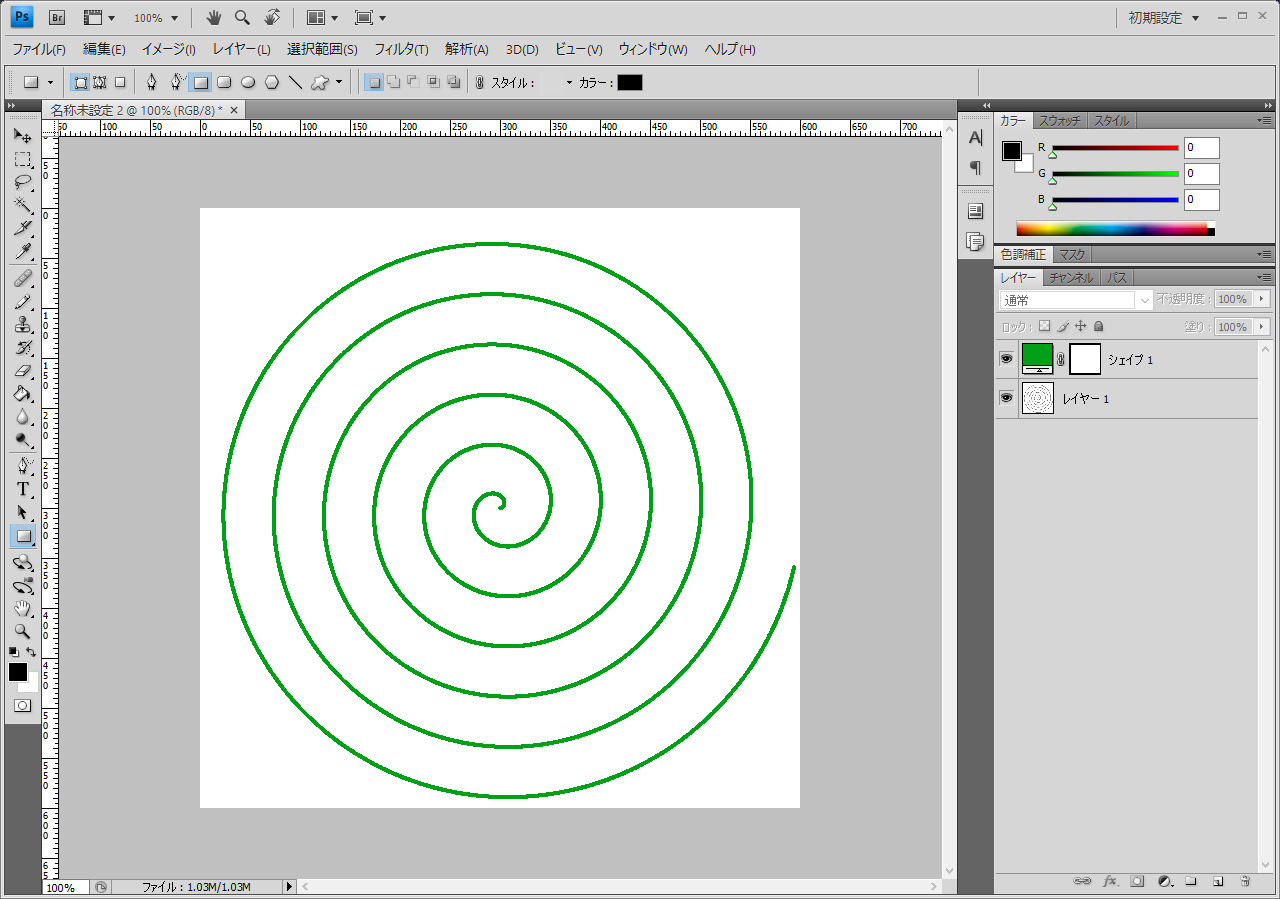This screenshot has height=899, width=1280.
Task: Open the Arrange Documents dropdown
Action: (322, 17)
